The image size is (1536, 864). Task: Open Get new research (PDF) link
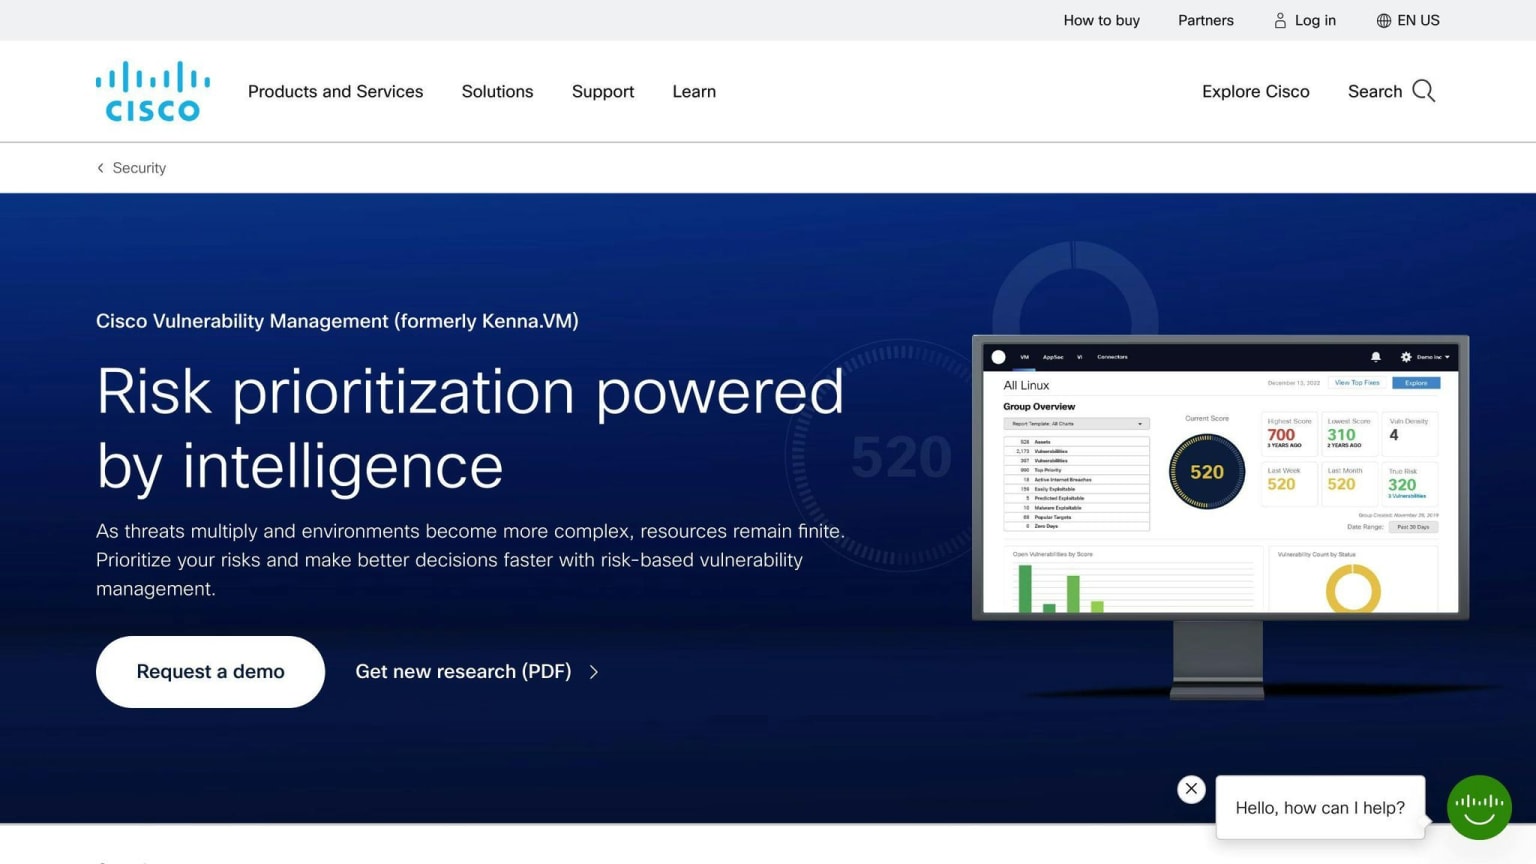tap(463, 672)
